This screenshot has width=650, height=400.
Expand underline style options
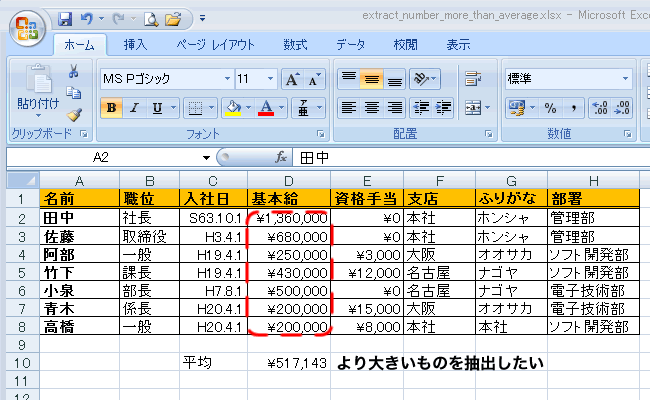click(174, 108)
